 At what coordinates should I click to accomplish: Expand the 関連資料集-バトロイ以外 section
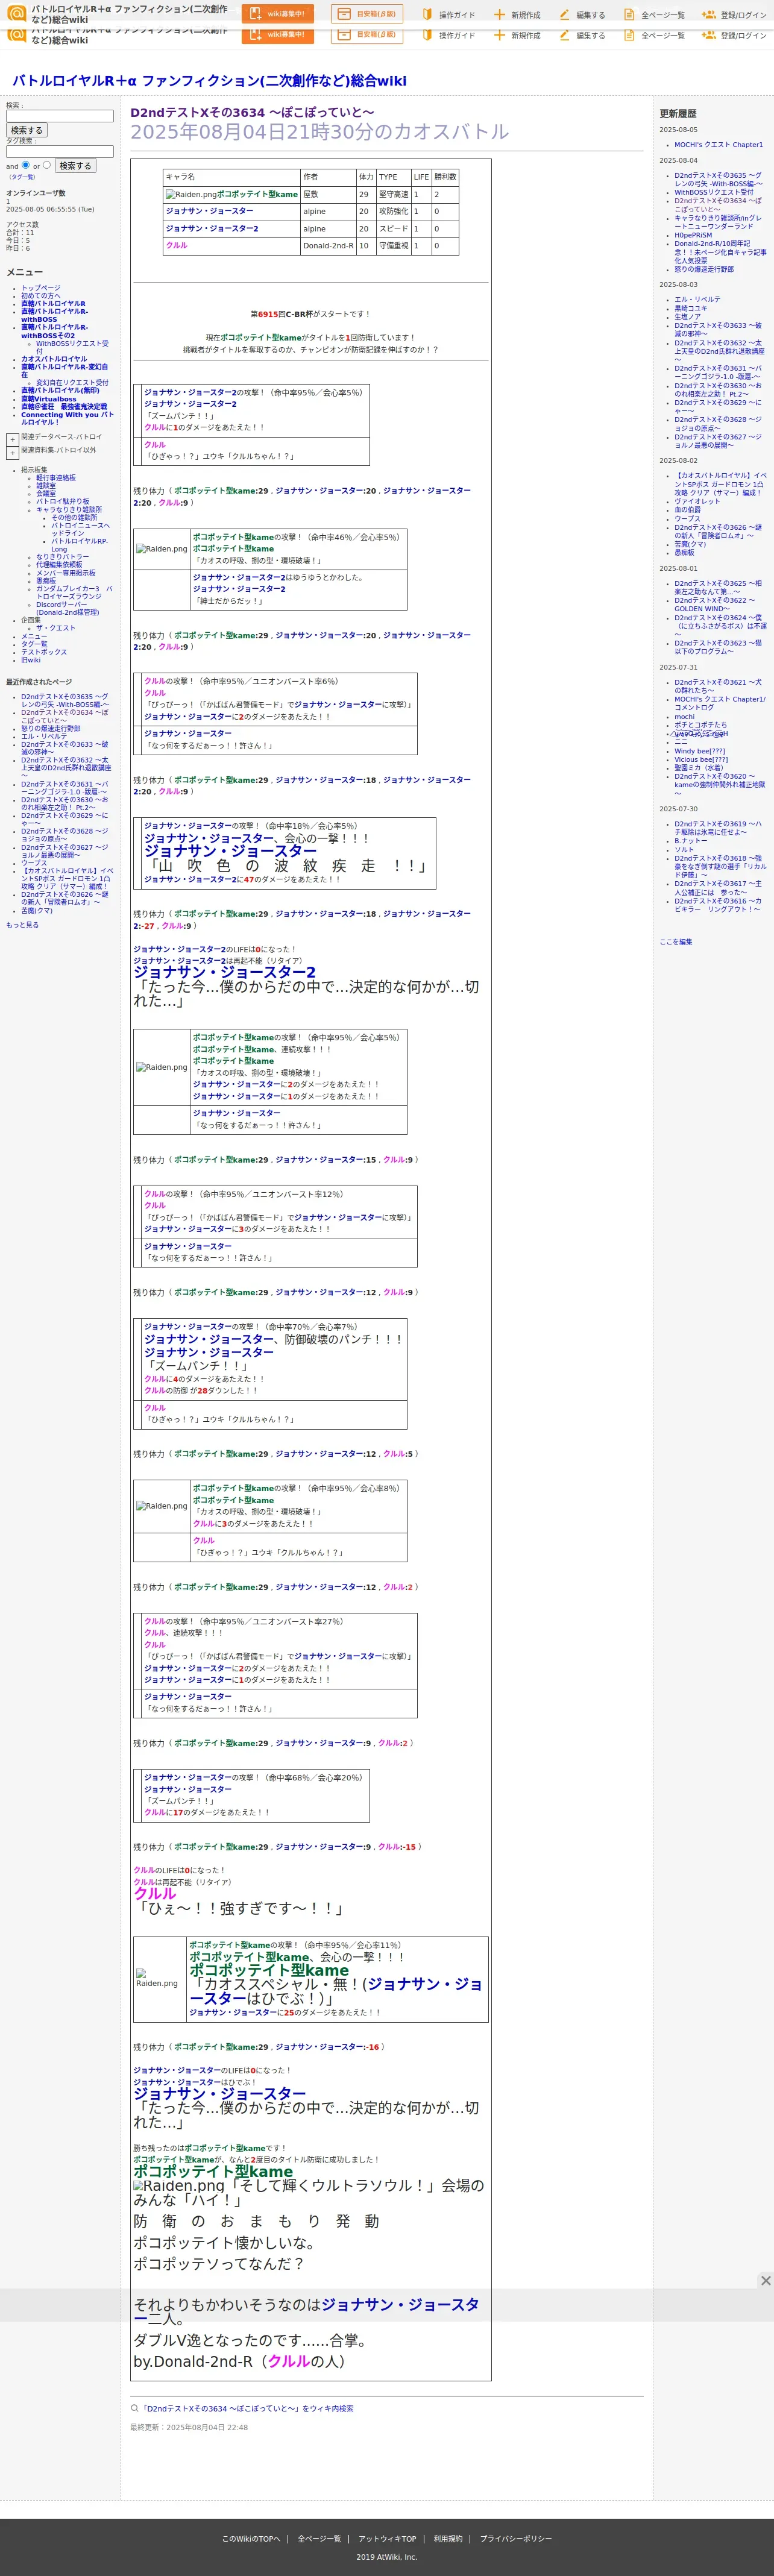[x=12, y=452]
